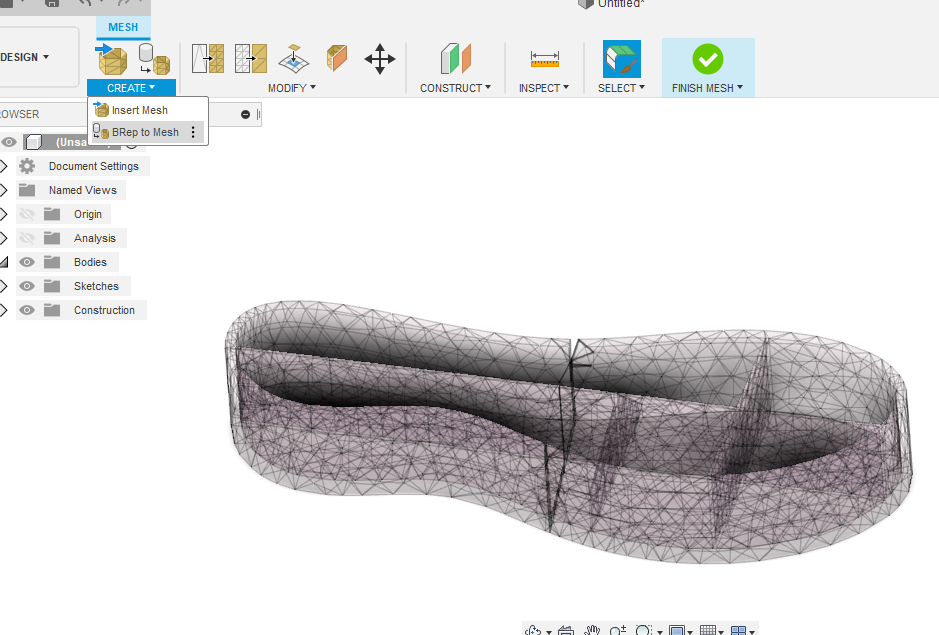Screen dimensions: 939x635
Task: Select the Zoom magnifier tool
Action: [617, 630]
